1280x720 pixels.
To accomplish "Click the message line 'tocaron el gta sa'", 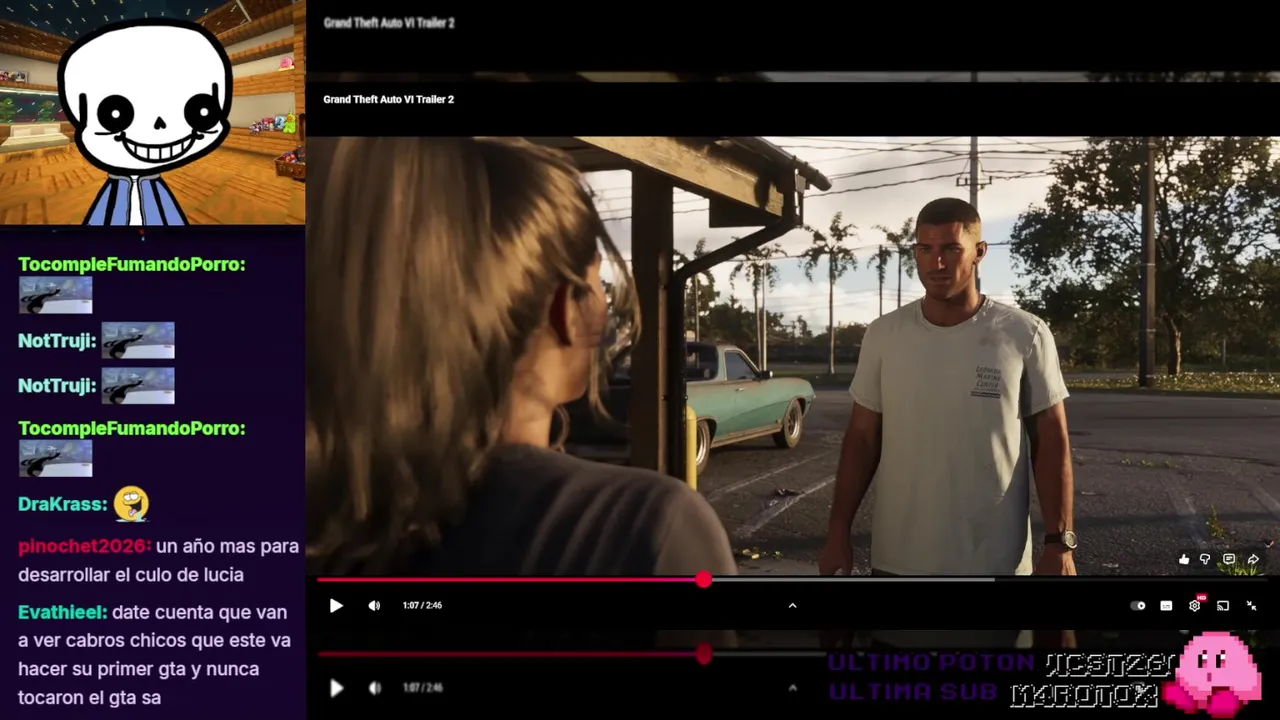I will (x=89, y=698).
